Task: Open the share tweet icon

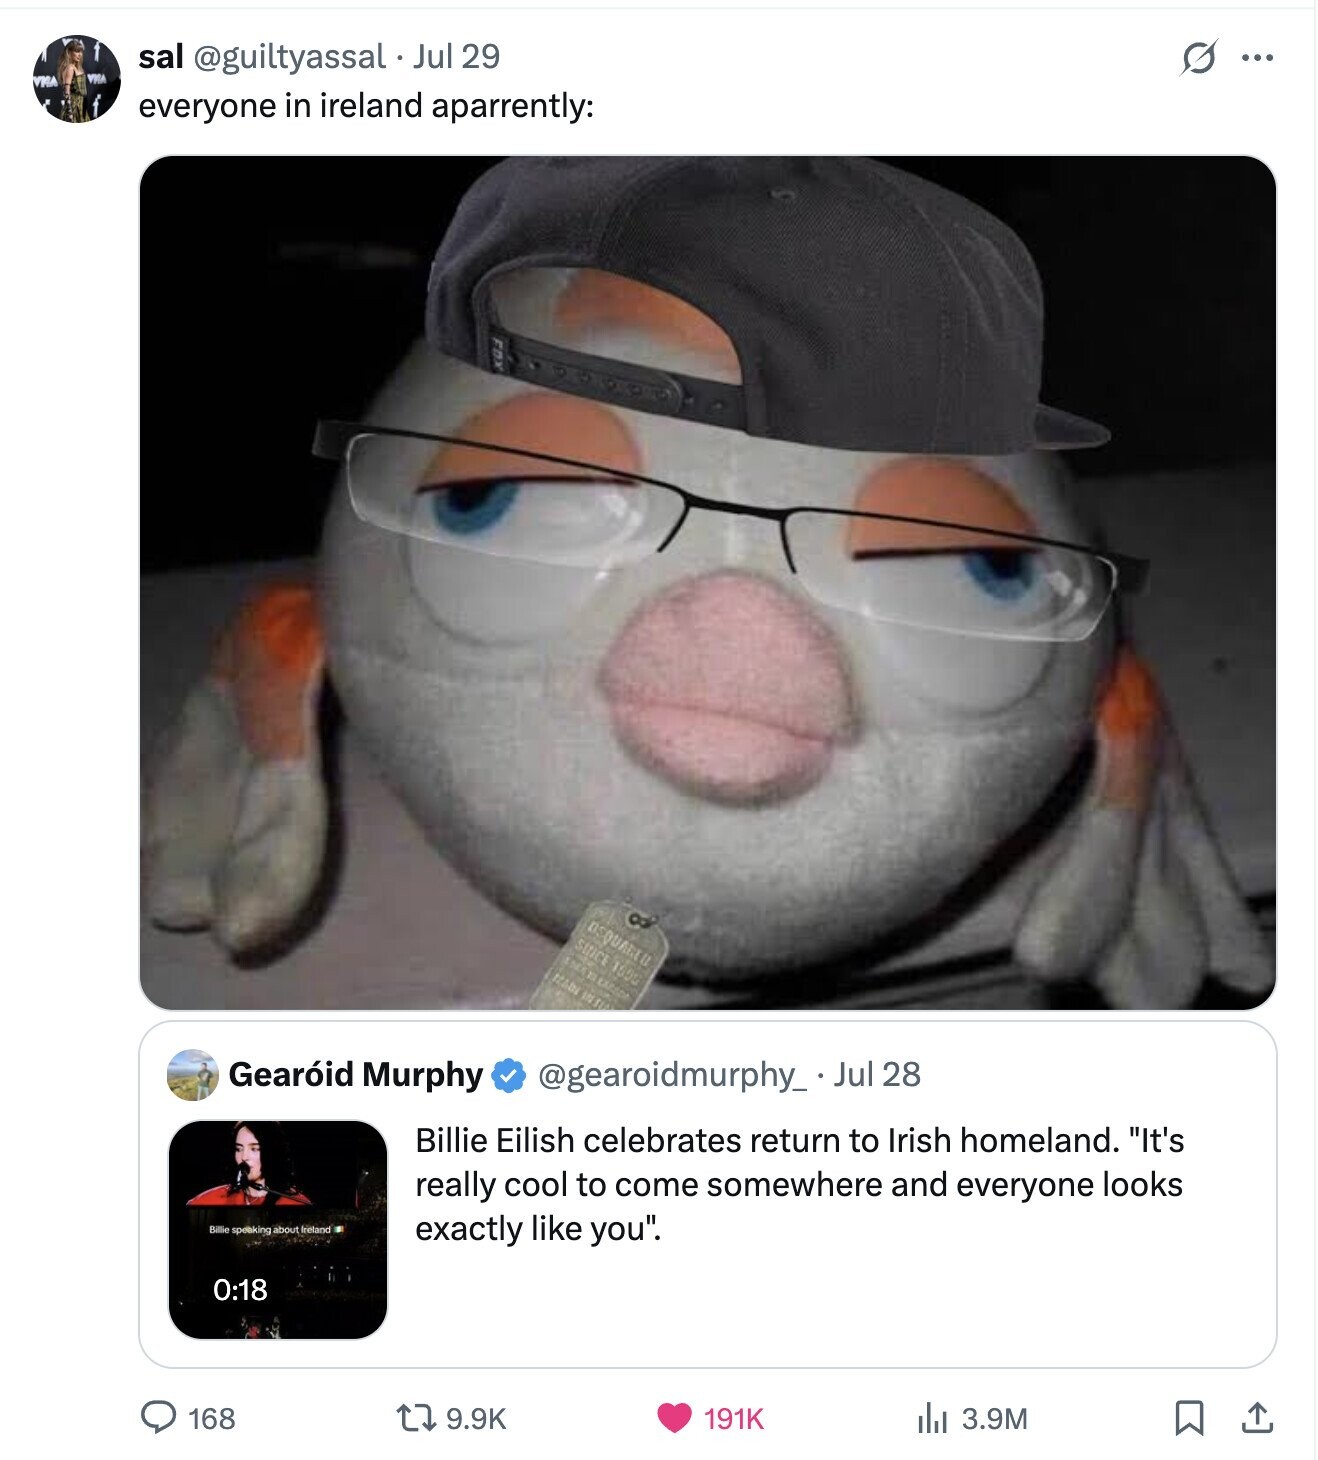Action: (1257, 1417)
